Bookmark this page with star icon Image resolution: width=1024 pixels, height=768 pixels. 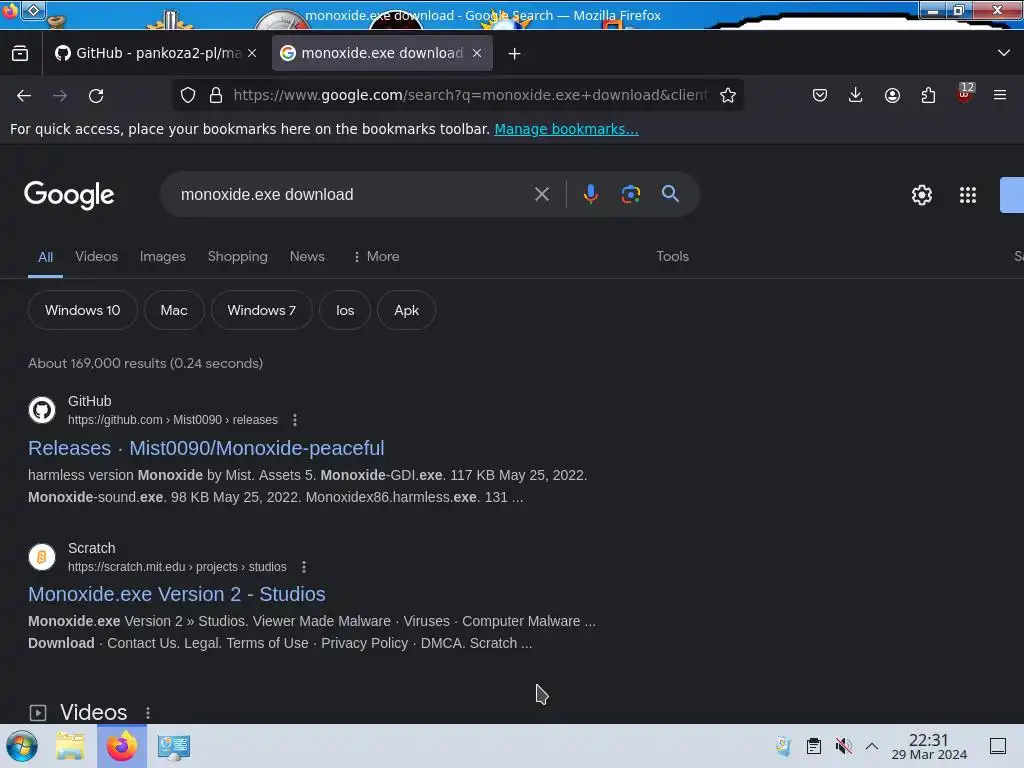tap(728, 95)
